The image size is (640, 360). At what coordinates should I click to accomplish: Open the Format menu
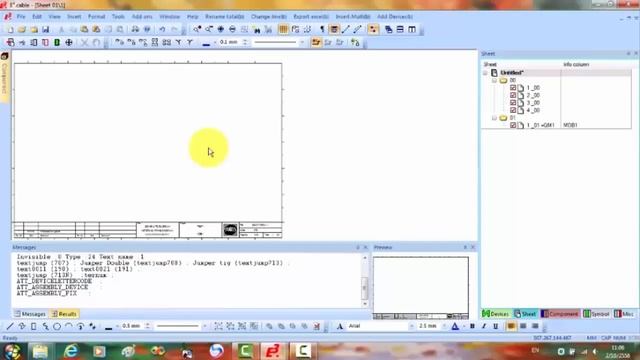coord(97,17)
